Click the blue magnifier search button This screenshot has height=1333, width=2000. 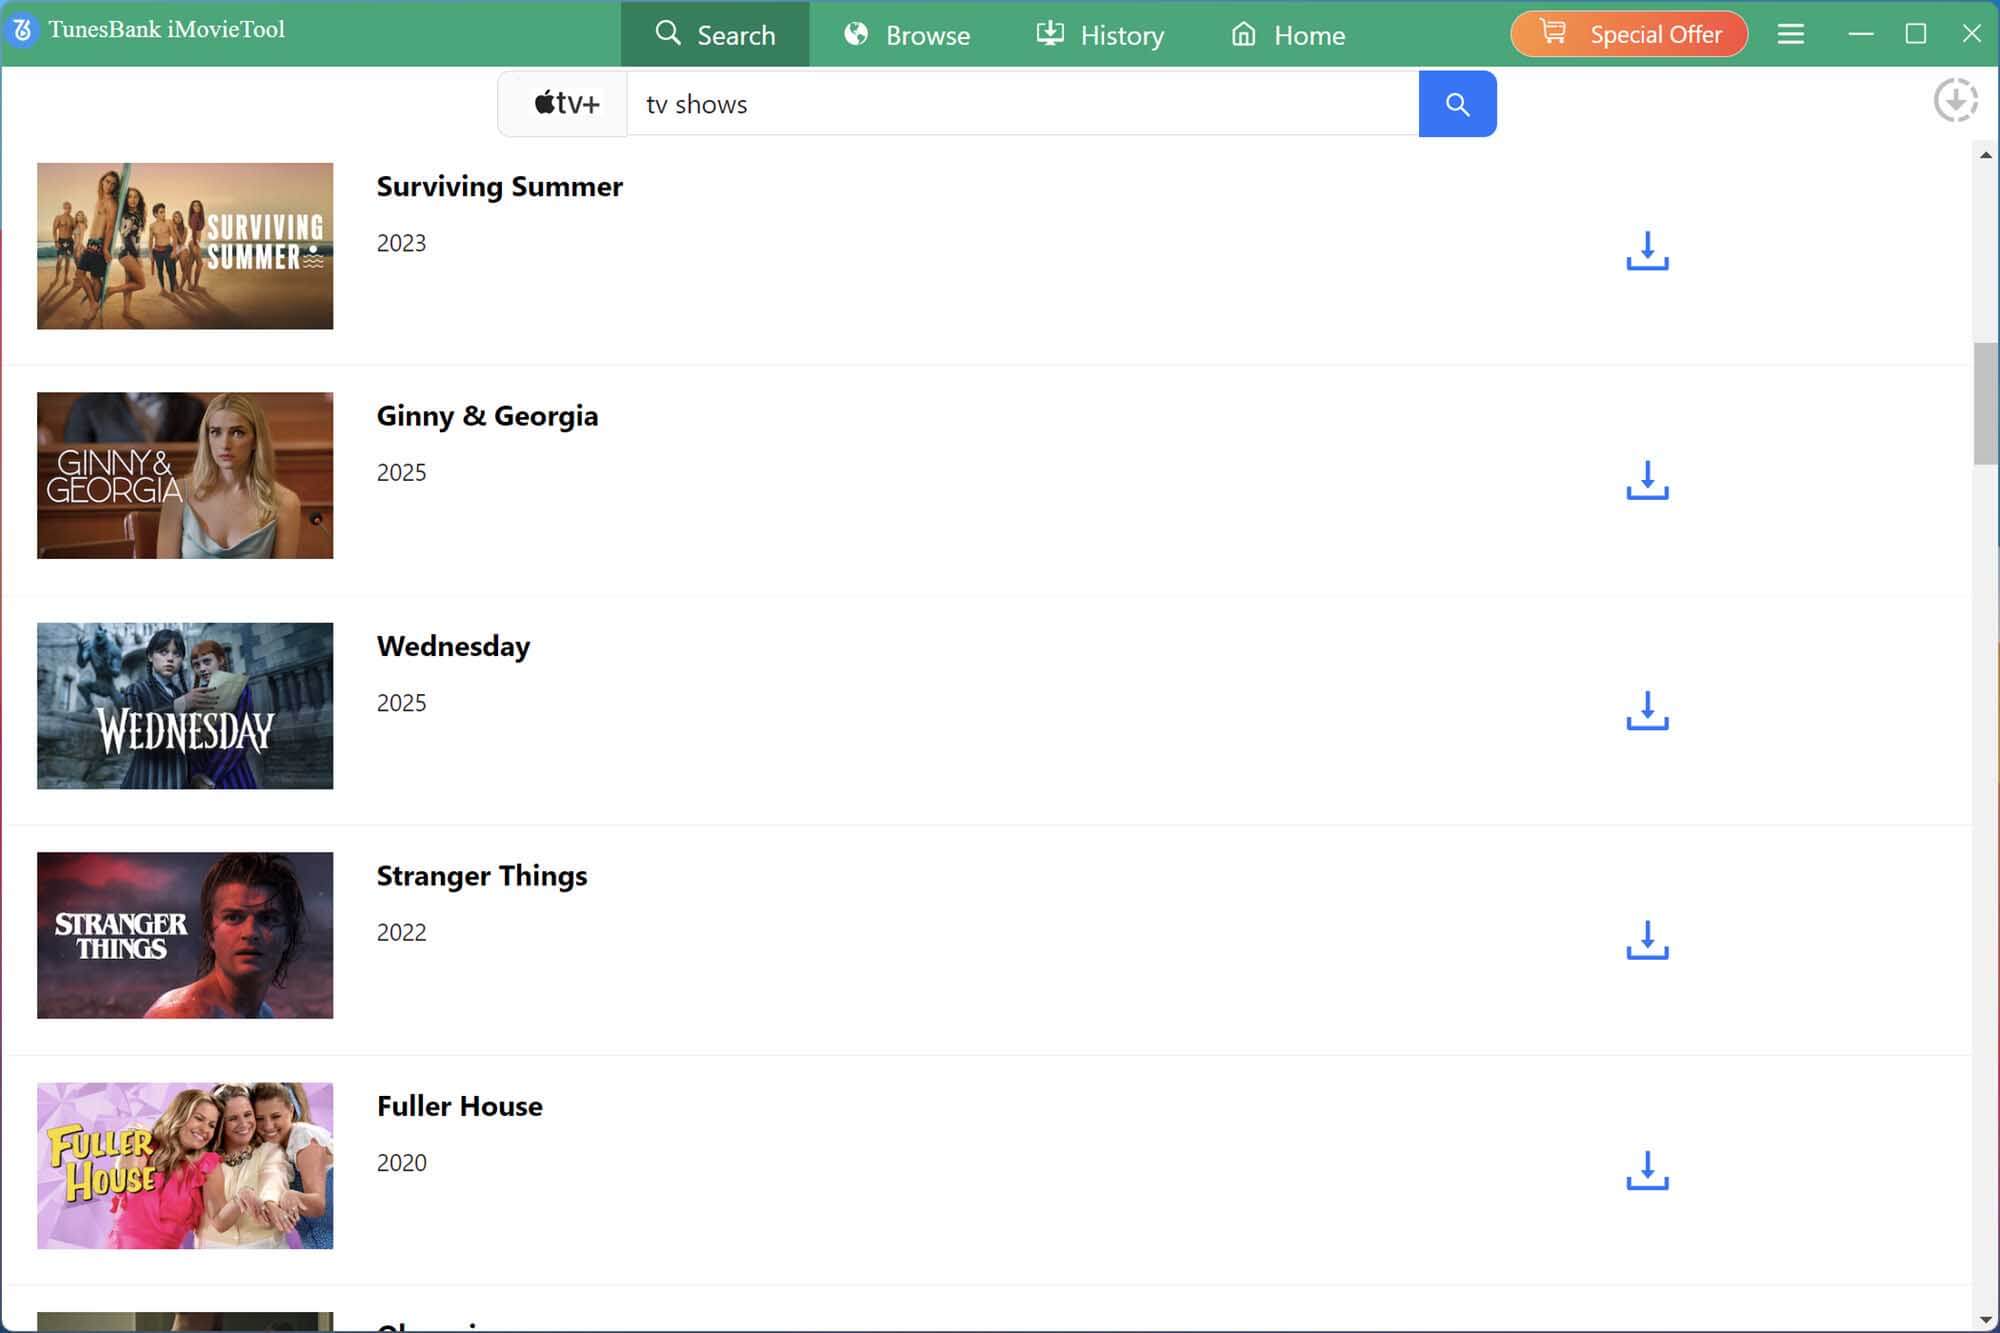click(x=1457, y=104)
